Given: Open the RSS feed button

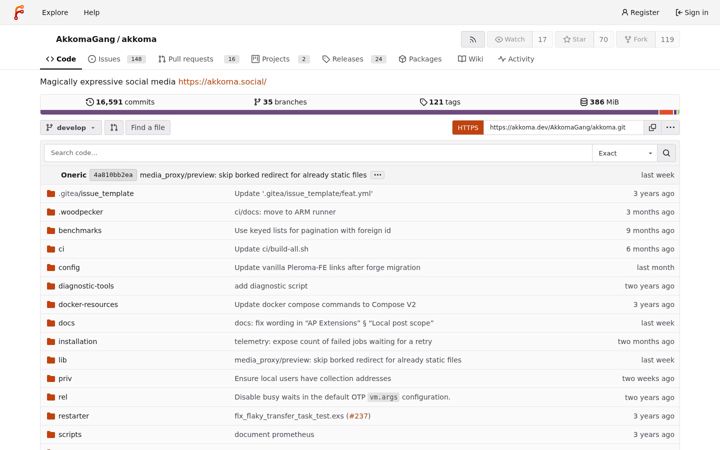Looking at the screenshot, I should click(472, 39).
